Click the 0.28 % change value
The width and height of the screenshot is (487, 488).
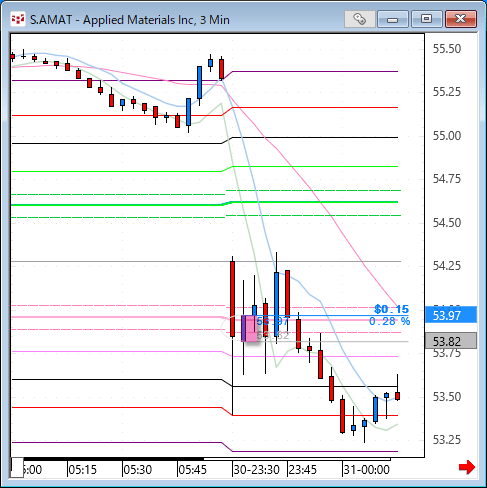389,321
